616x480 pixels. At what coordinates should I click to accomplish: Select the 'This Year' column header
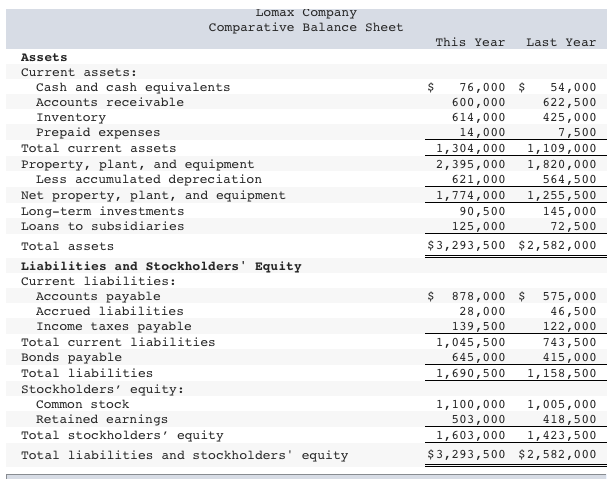tap(470, 42)
